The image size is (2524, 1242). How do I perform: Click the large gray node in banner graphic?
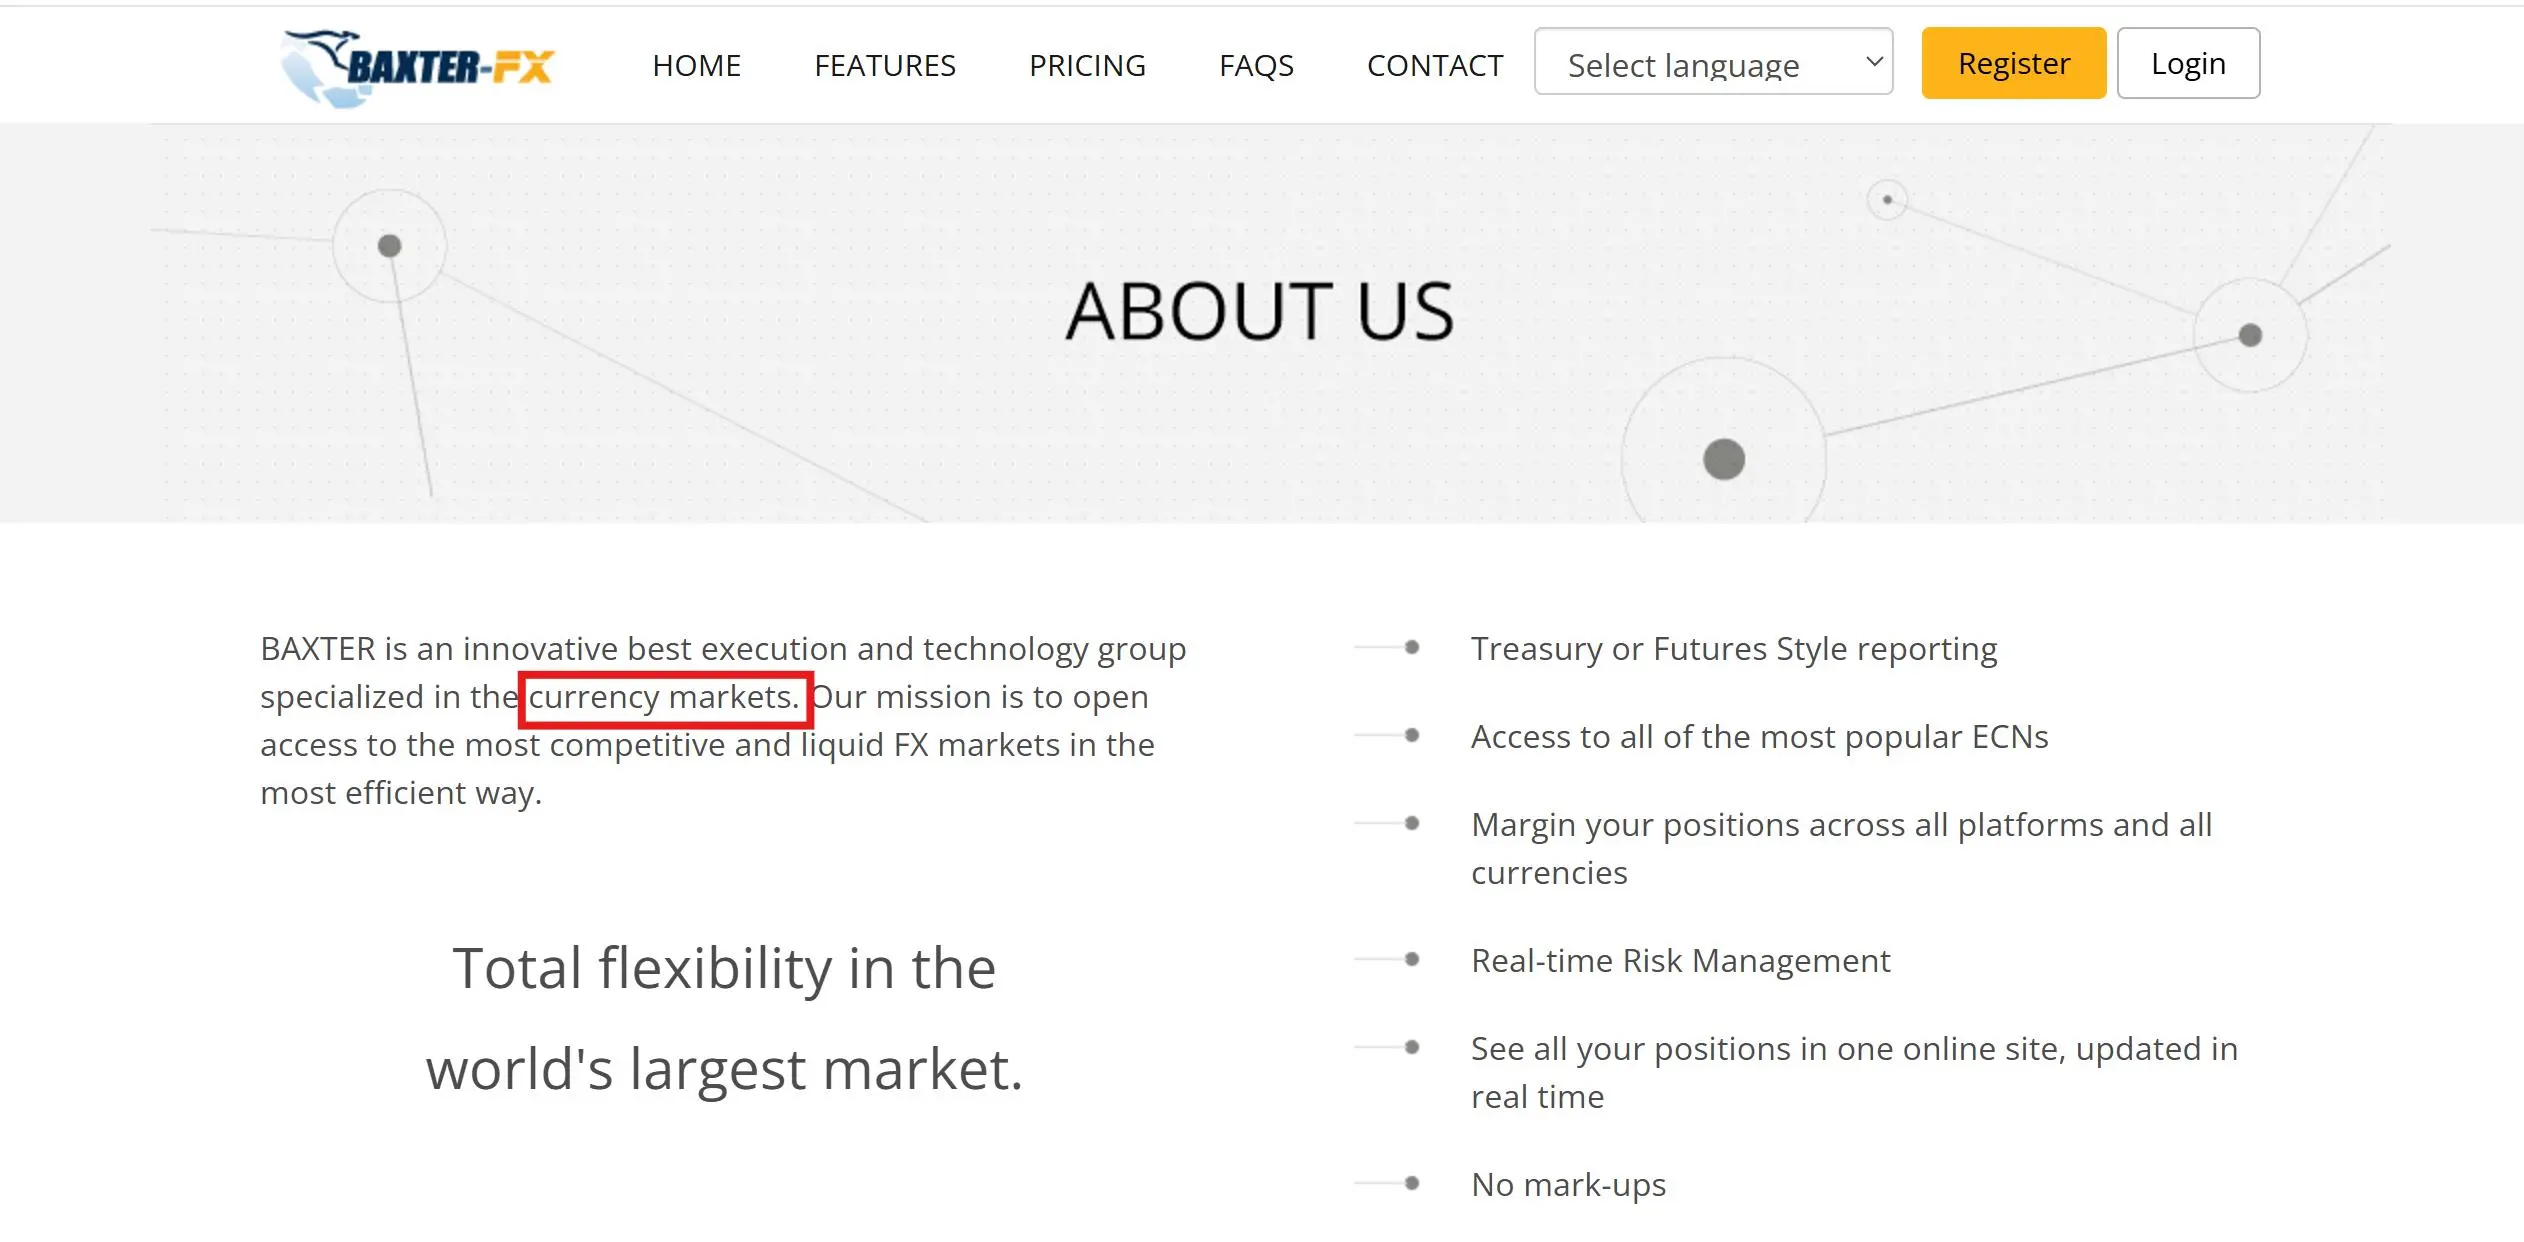tap(1723, 459)
